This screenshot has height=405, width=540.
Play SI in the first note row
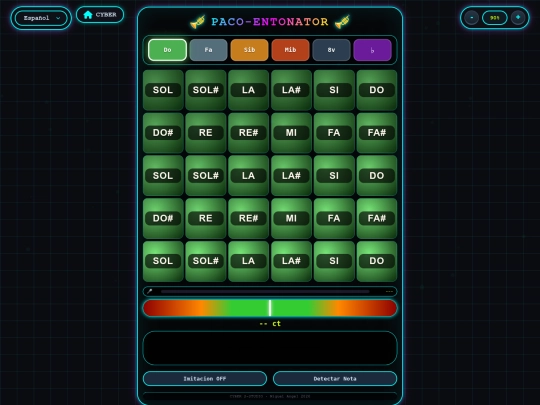click(334, 90)
